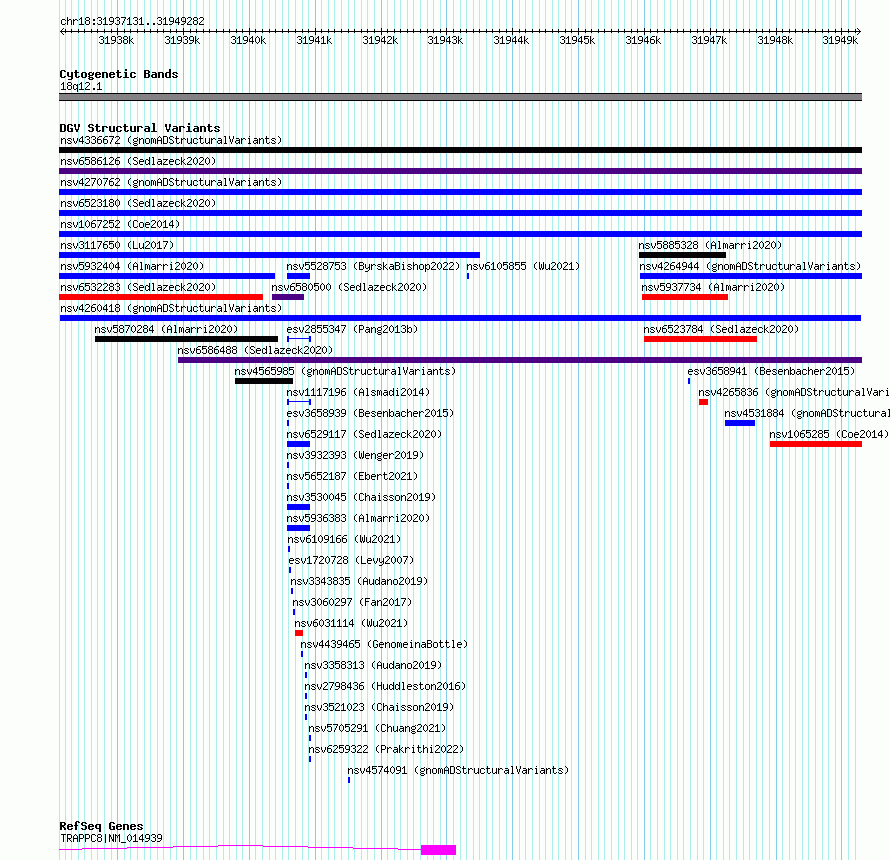Click the purple nsv6580500 variant bar
This screenshot has height=860, width=890.
tap(288, 297)
